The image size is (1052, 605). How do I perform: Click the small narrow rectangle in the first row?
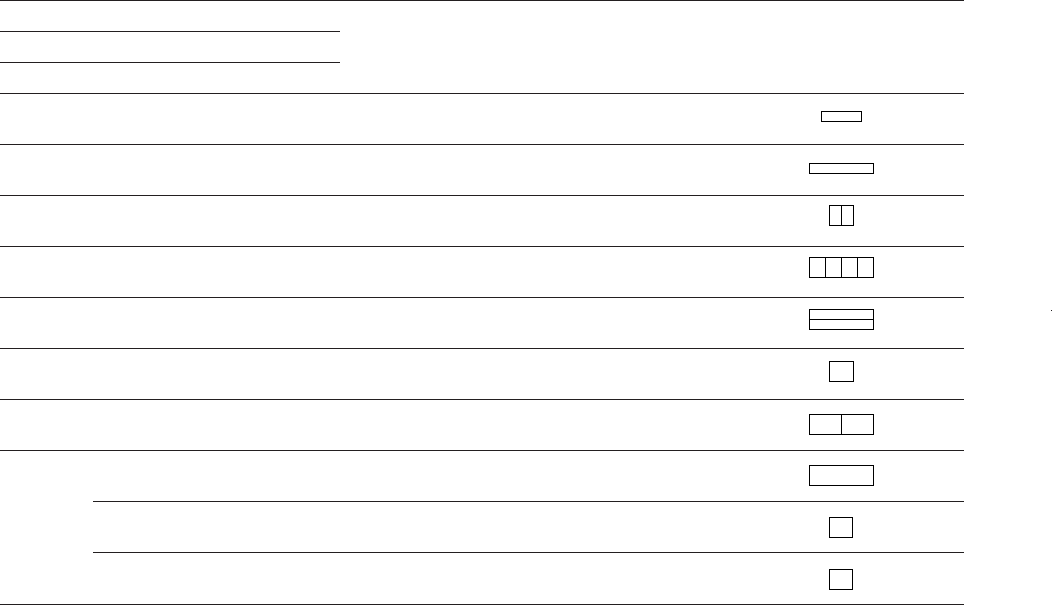pos(841,117)
